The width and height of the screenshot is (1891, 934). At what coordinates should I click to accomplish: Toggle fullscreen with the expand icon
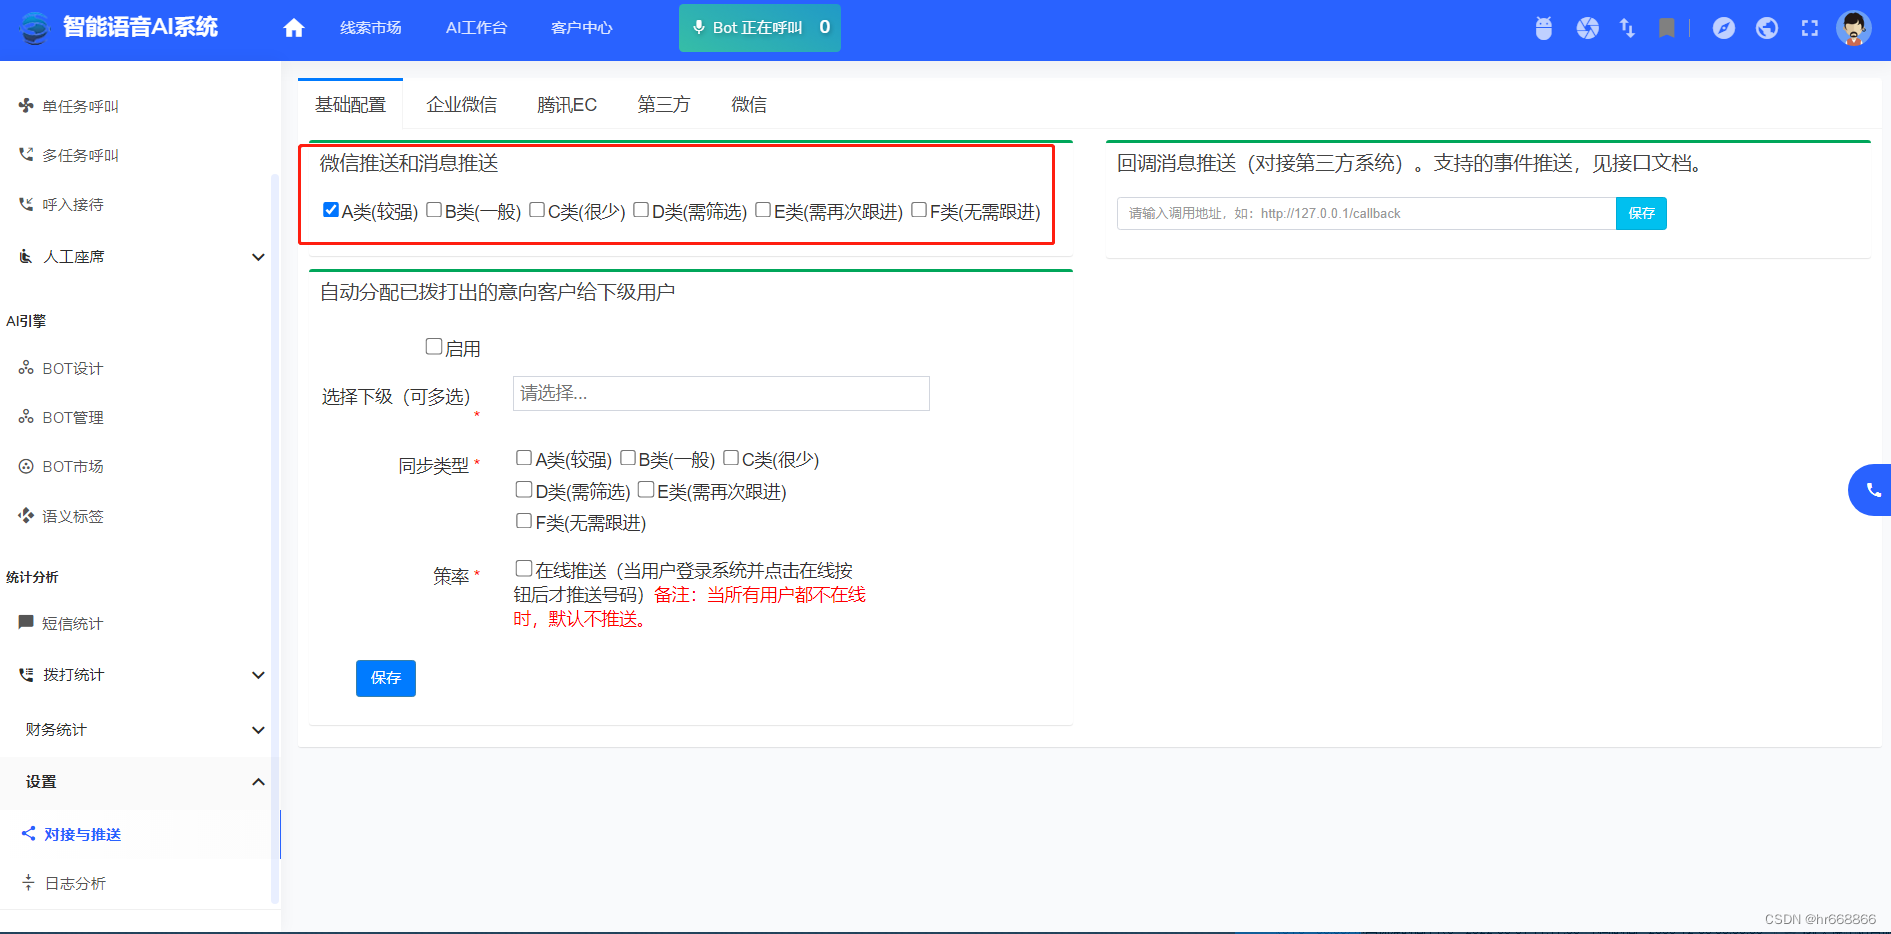point(1810,28)
